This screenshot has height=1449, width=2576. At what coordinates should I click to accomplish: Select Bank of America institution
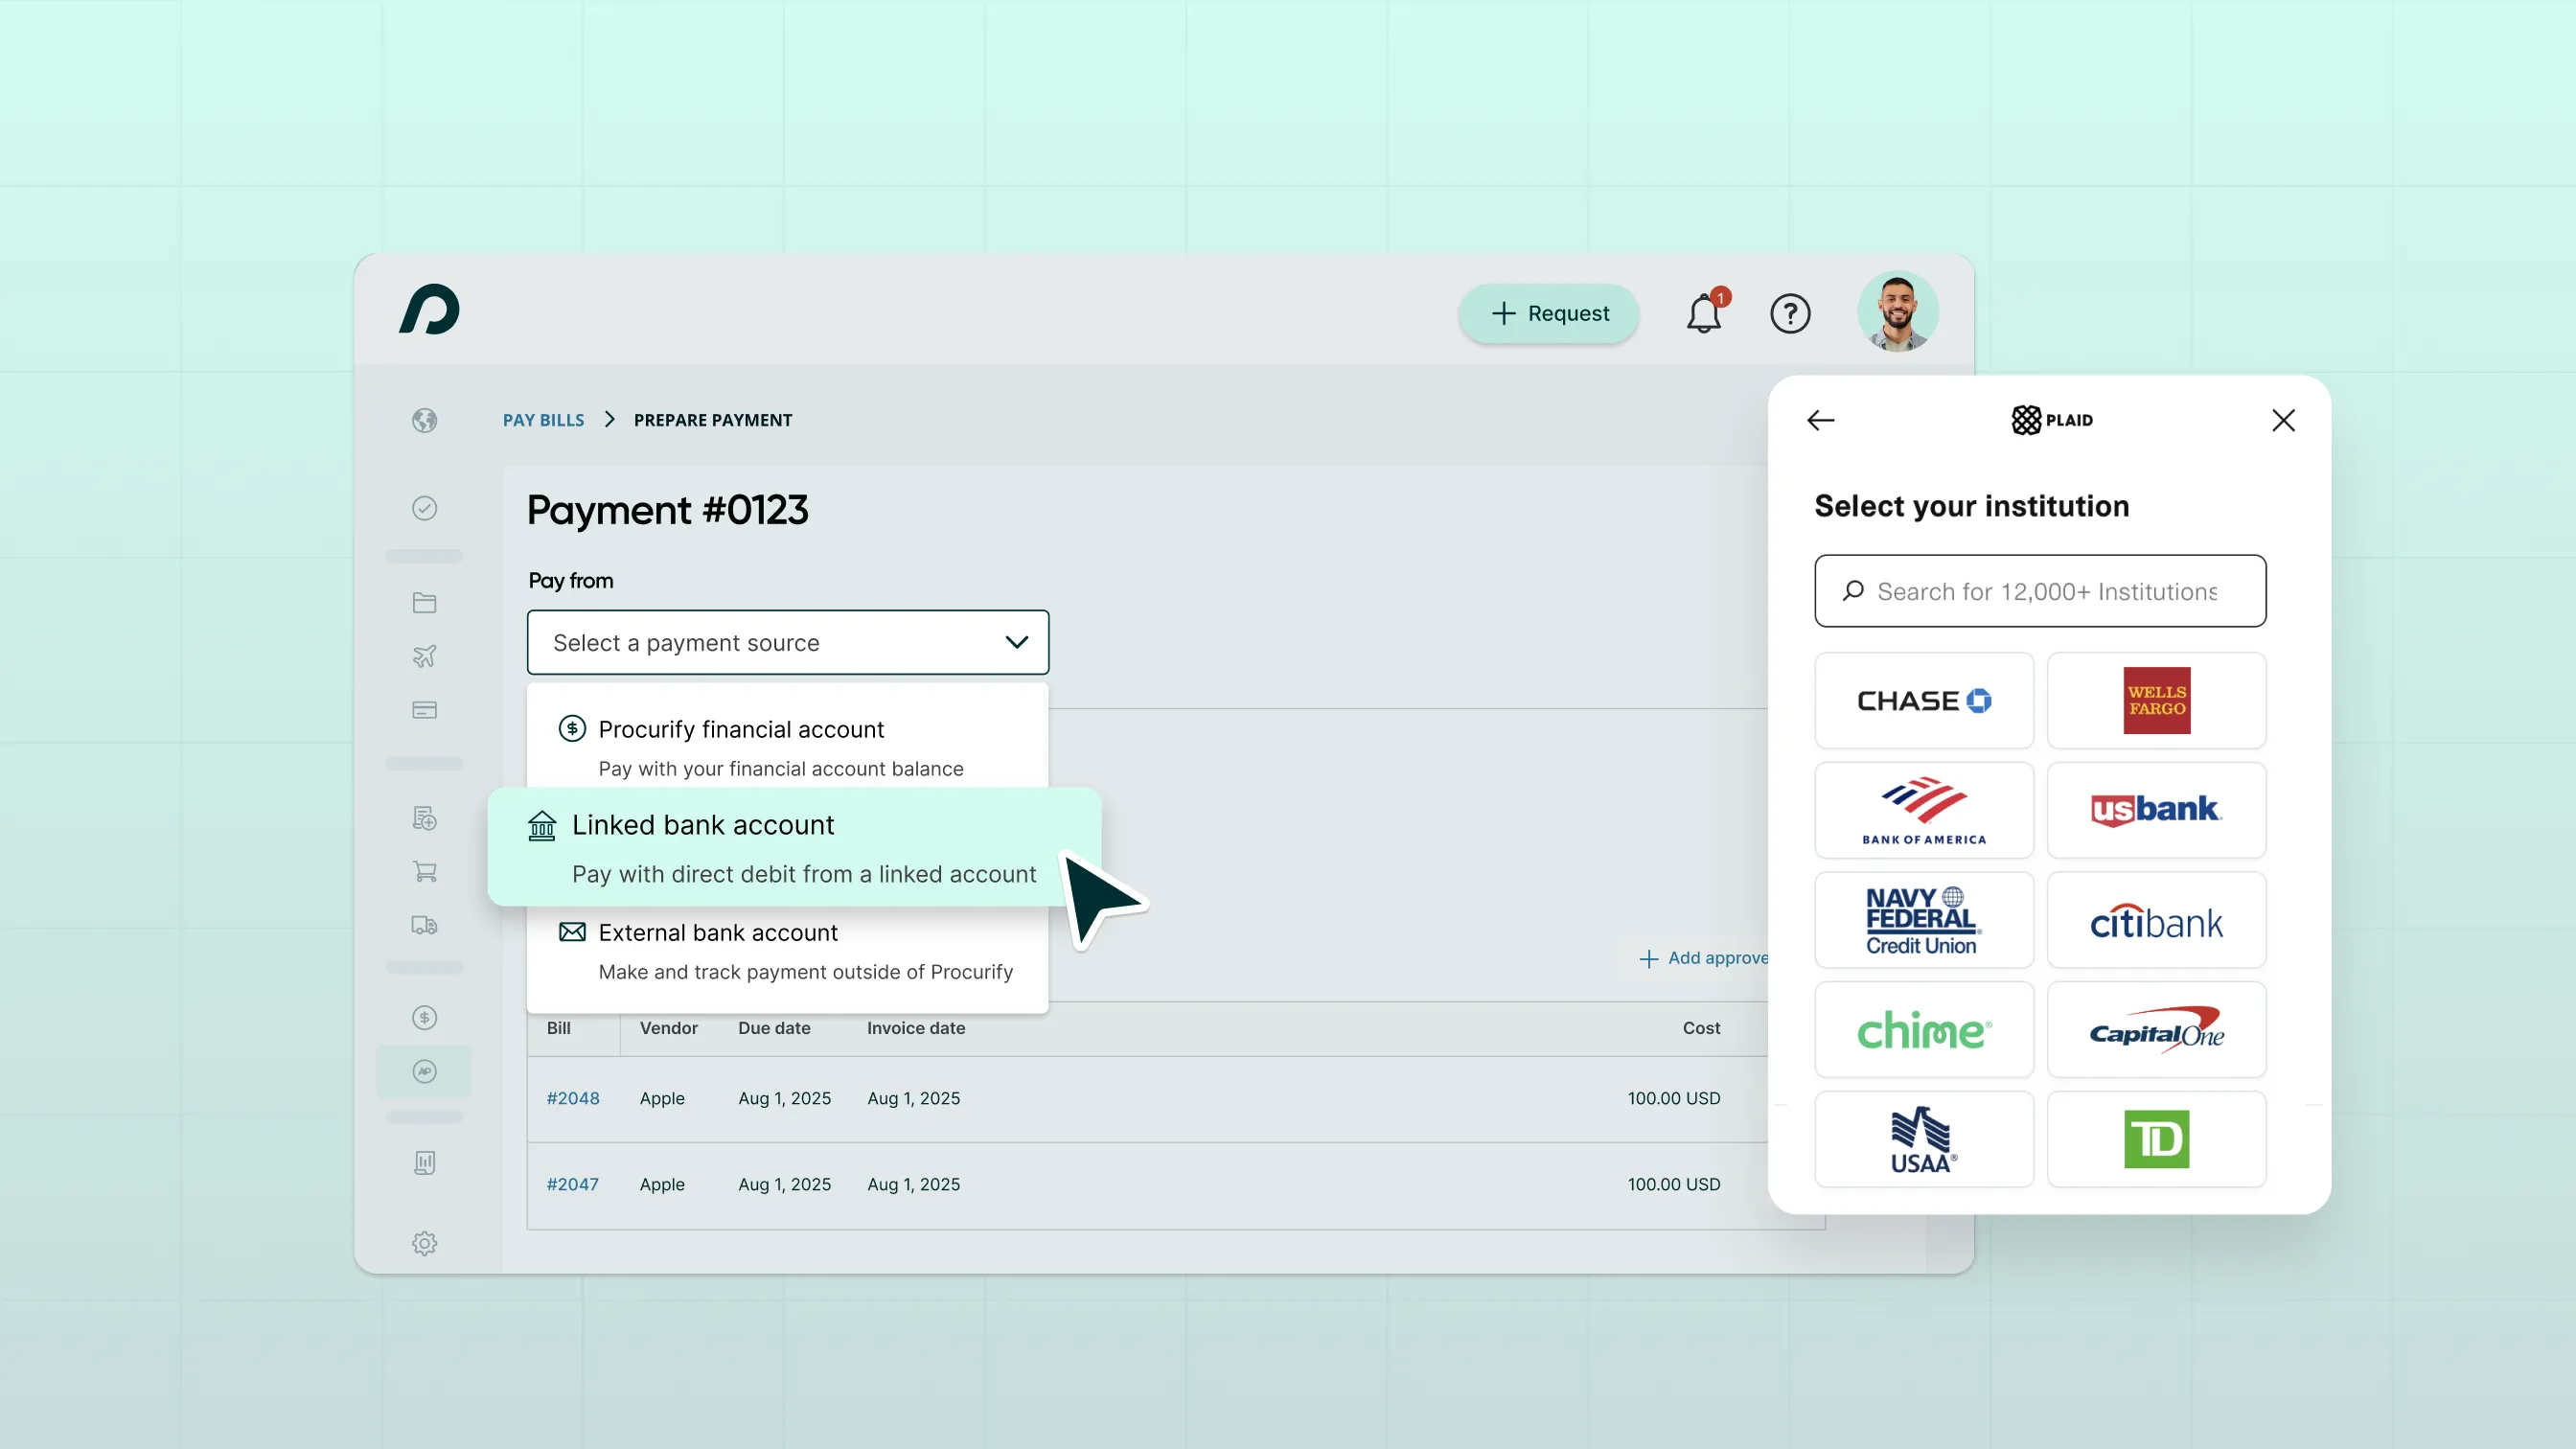(1924, 810)
